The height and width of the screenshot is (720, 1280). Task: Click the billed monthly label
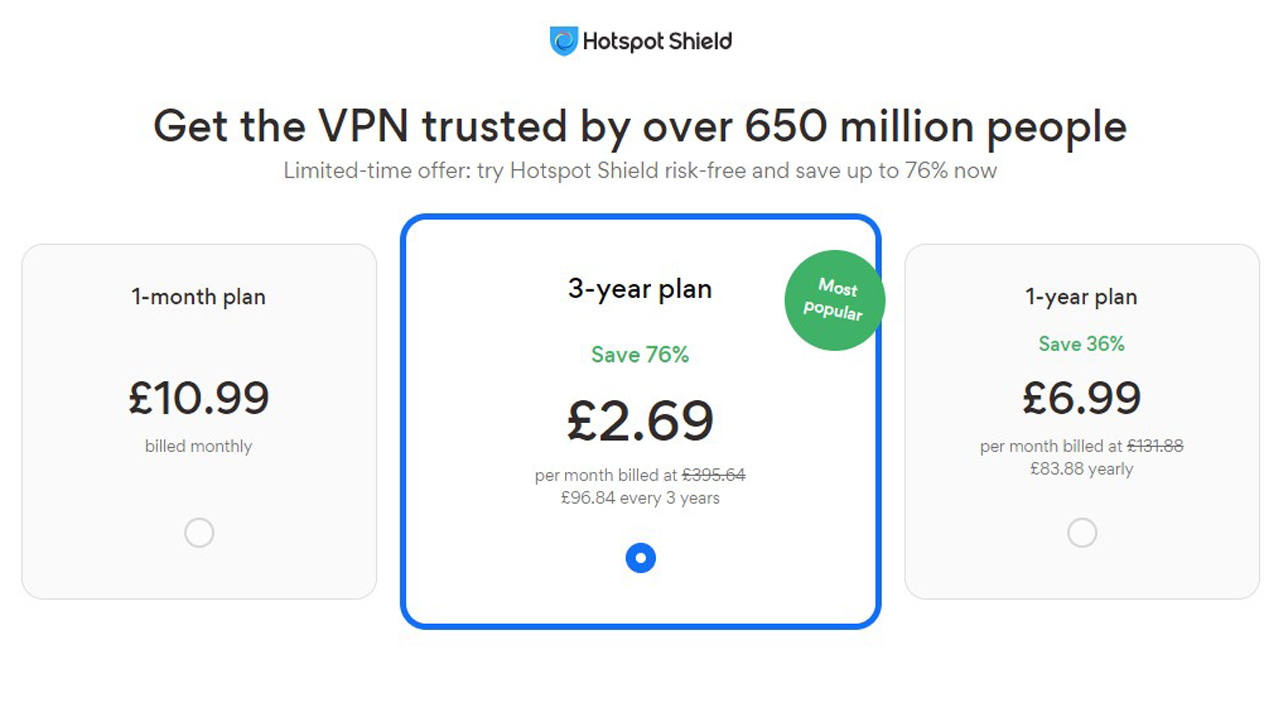pos(199,446)
